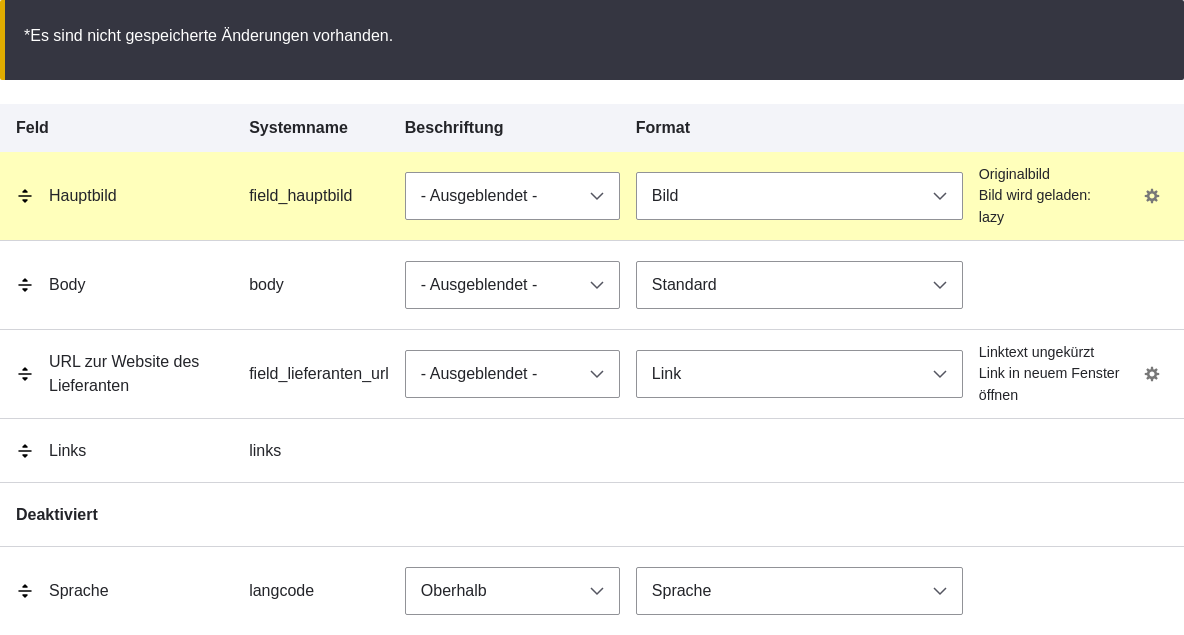Open the Oberhalb label dropdown
Screen dimensions: 1184x635
[x=512, y=591]
